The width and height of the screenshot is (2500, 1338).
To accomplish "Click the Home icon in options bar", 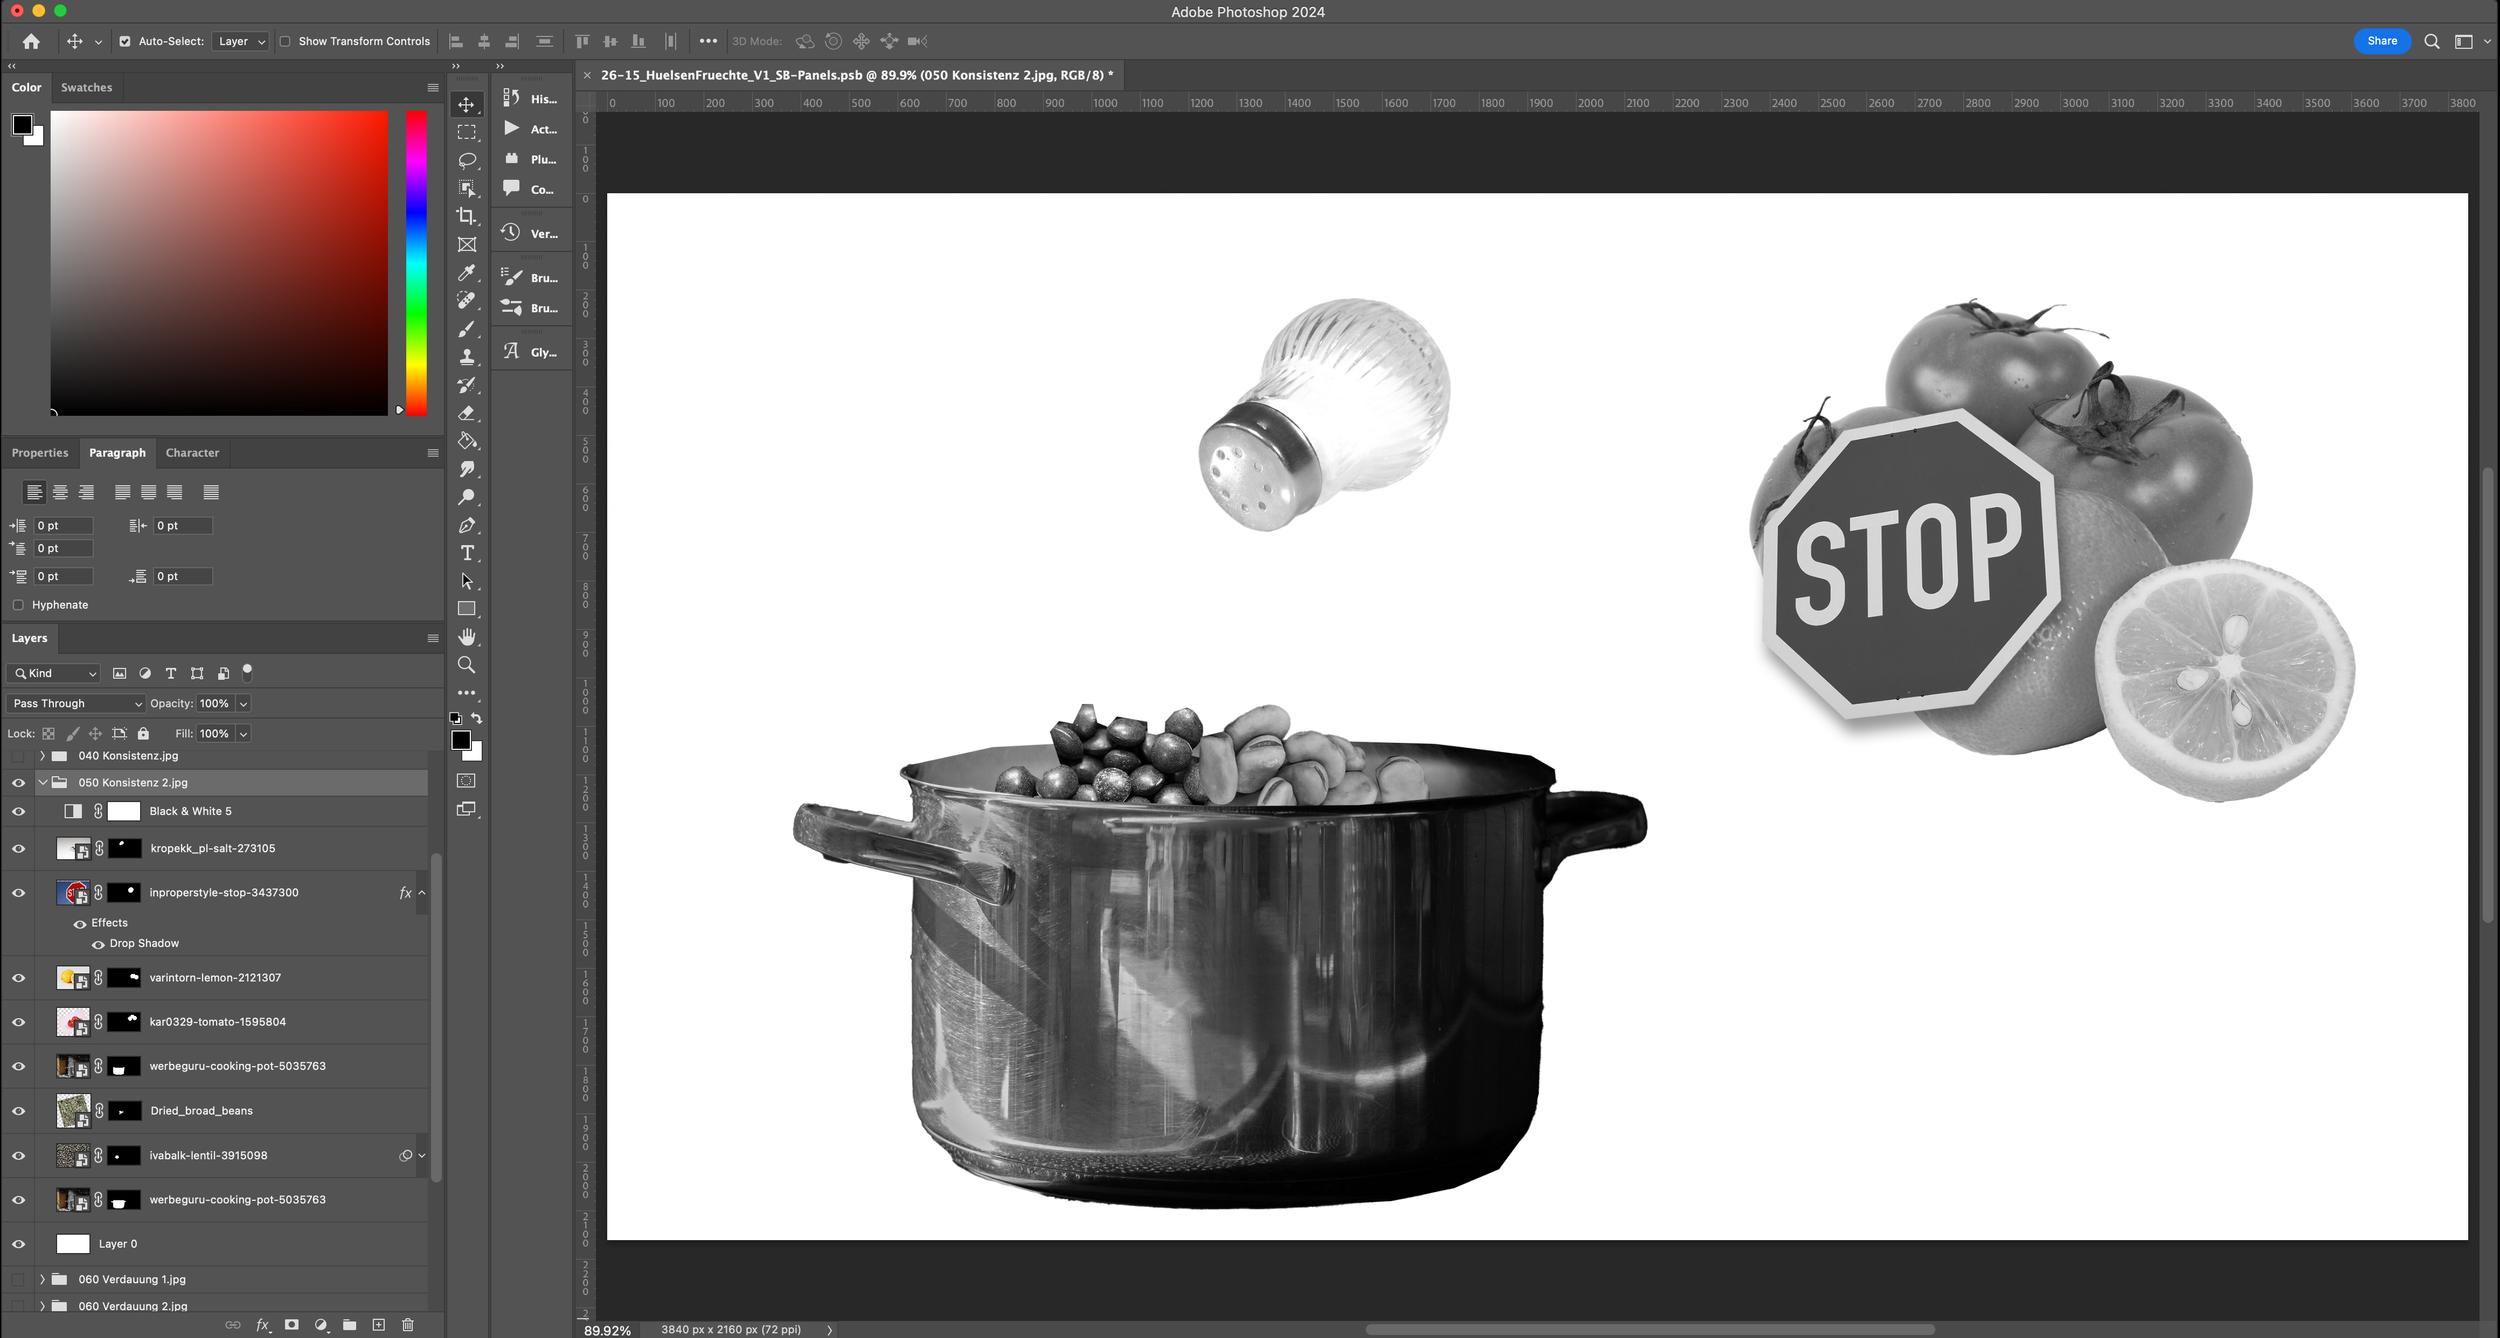I will tap(31, 41).
